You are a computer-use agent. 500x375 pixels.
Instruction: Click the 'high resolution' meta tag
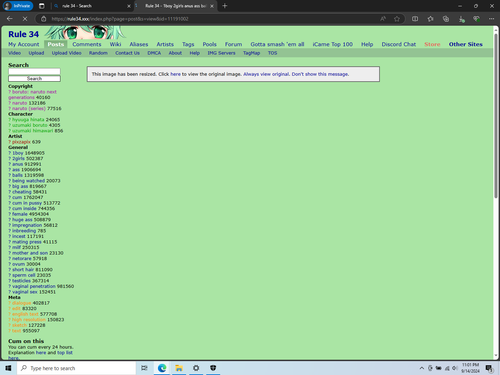click(x=29, y=320)
